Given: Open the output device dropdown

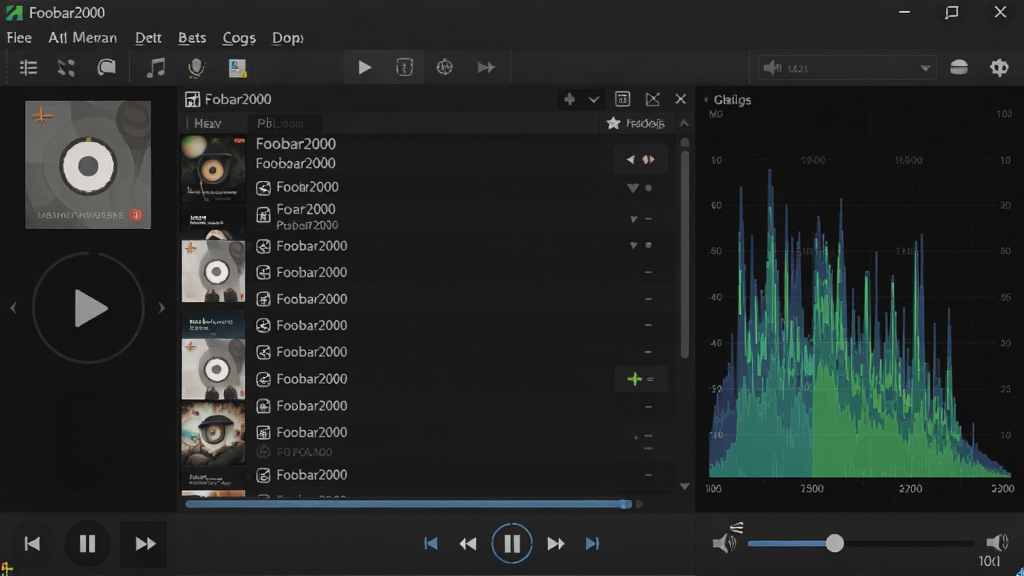Looking at the screenshot, I should click(846, 68).
